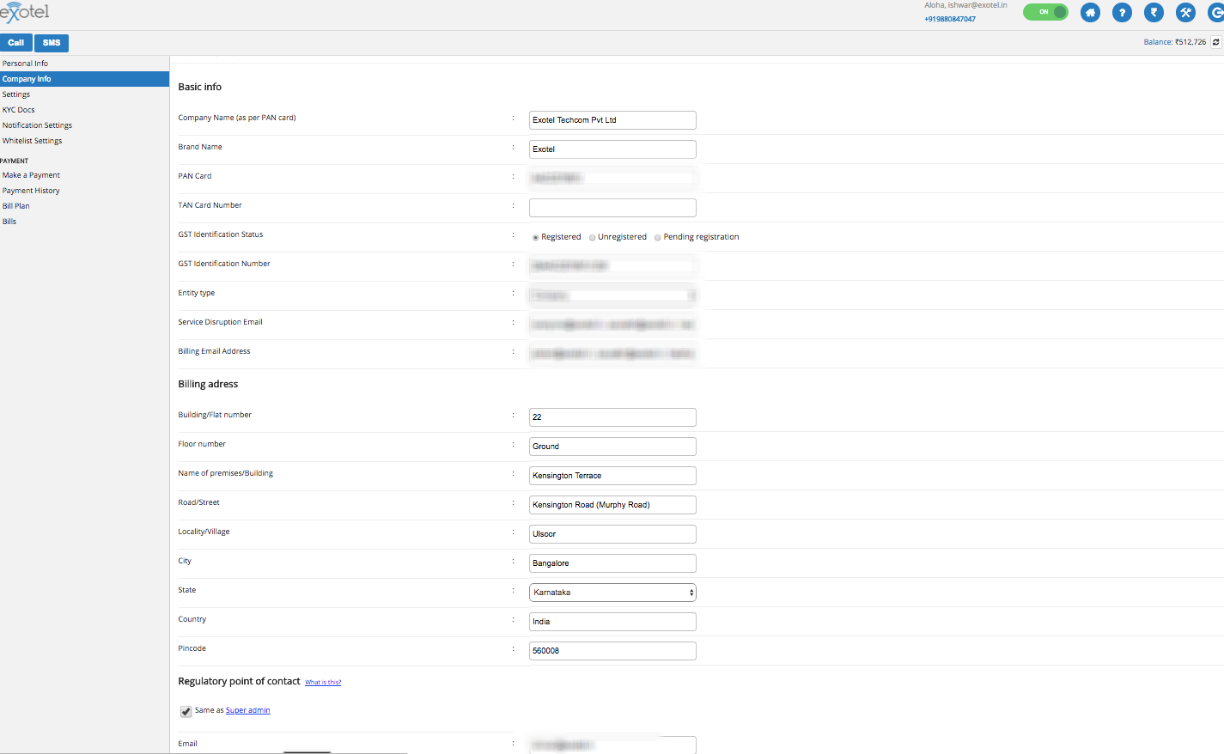The width and height of the screenshot is (1224, 754).
Task: Click the regulatory contact Email field
Action: 612,745
